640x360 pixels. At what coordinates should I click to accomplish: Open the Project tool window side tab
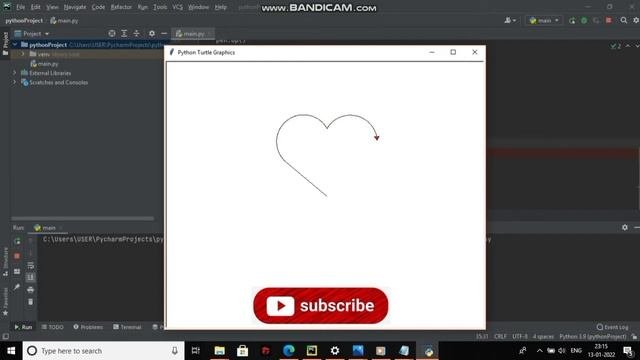[5, 43]
